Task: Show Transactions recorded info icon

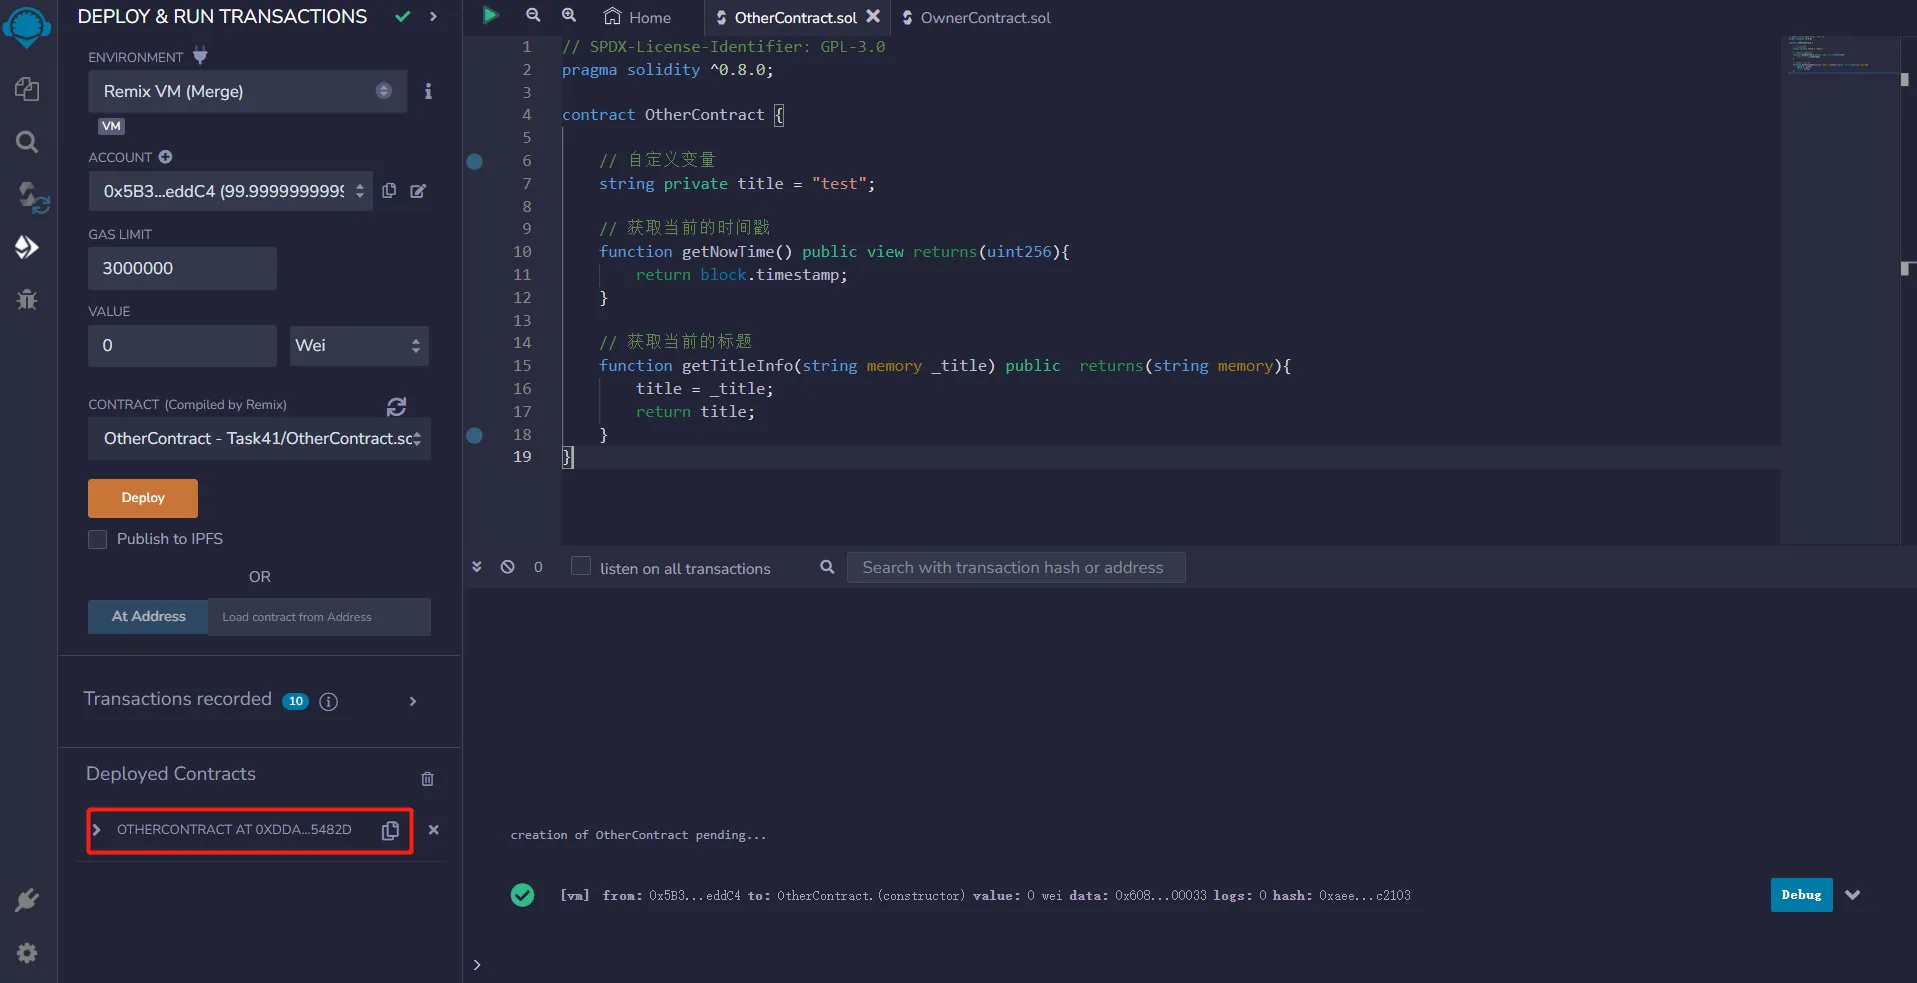Action: point(328,702)
